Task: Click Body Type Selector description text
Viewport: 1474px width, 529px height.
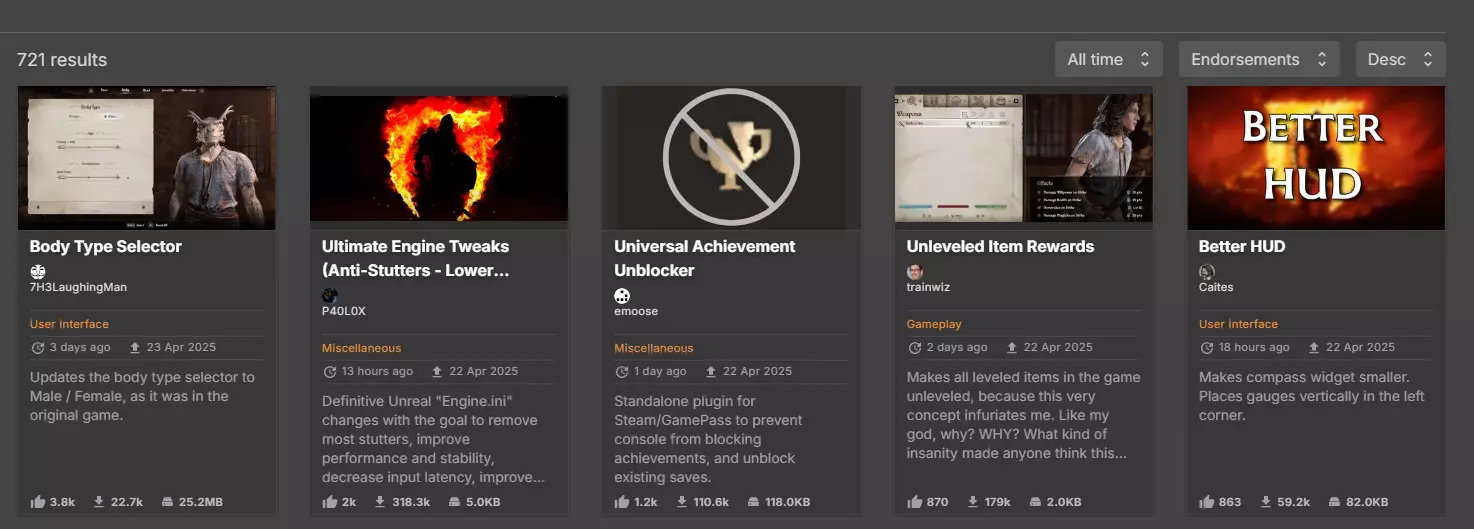Action: [x=142, y=396]
